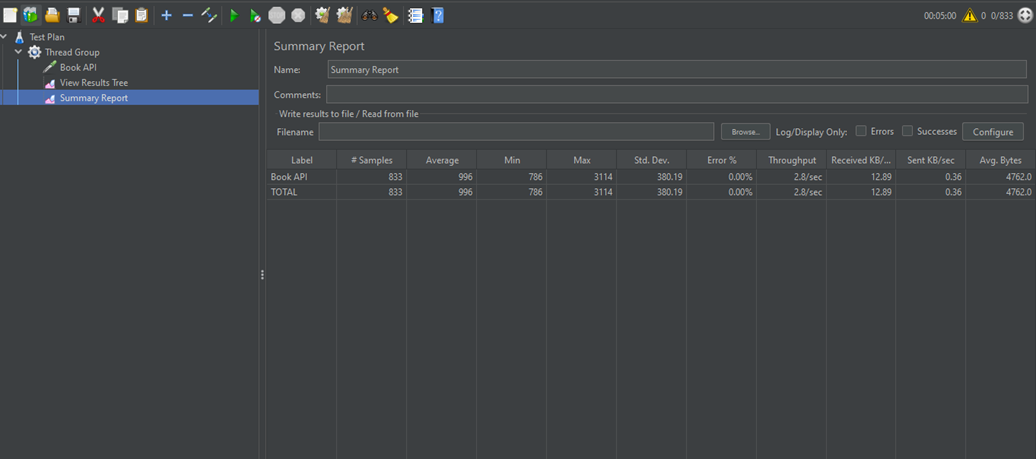Screen dimensions: 1036x459
Task: Click the thread status icon at top right
Action: [x=1025, y=15]
